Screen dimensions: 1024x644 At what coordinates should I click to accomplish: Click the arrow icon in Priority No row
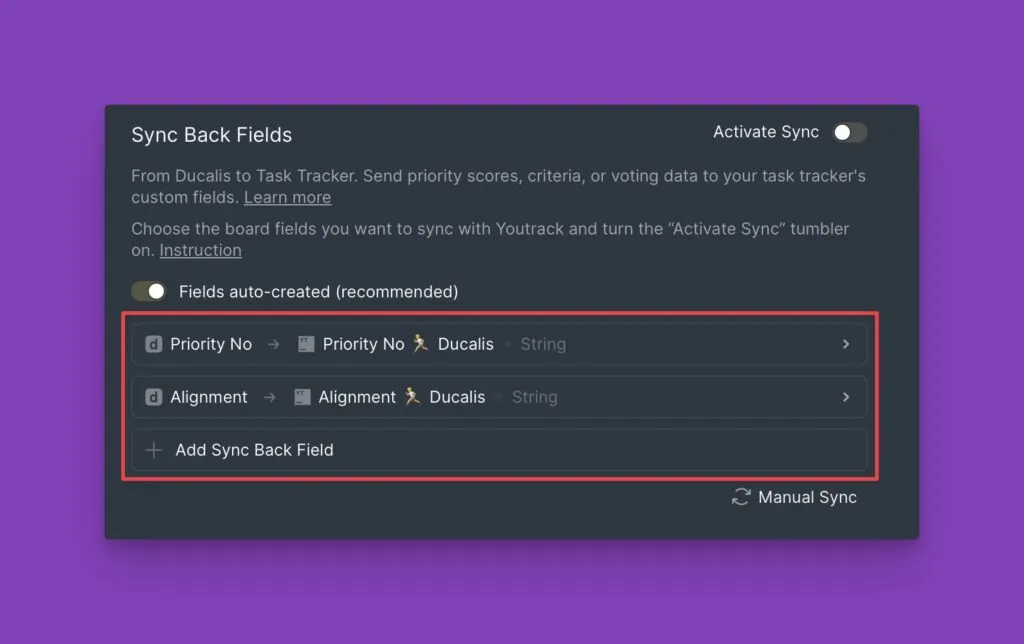[x=274, y=344]
